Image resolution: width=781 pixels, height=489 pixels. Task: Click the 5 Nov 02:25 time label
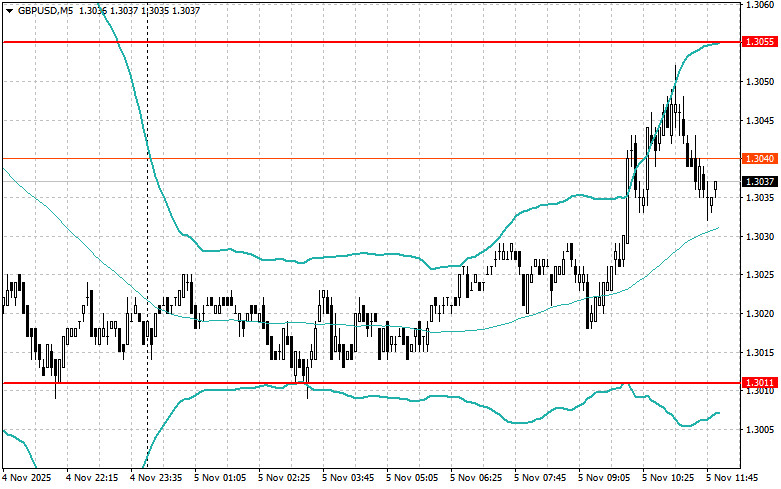tap(284, 478)
